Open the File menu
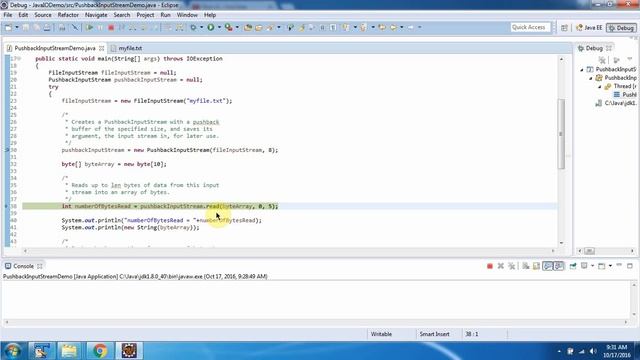This screenshot has height=360, width=640. pyautogui.click(x=8, y=15)
